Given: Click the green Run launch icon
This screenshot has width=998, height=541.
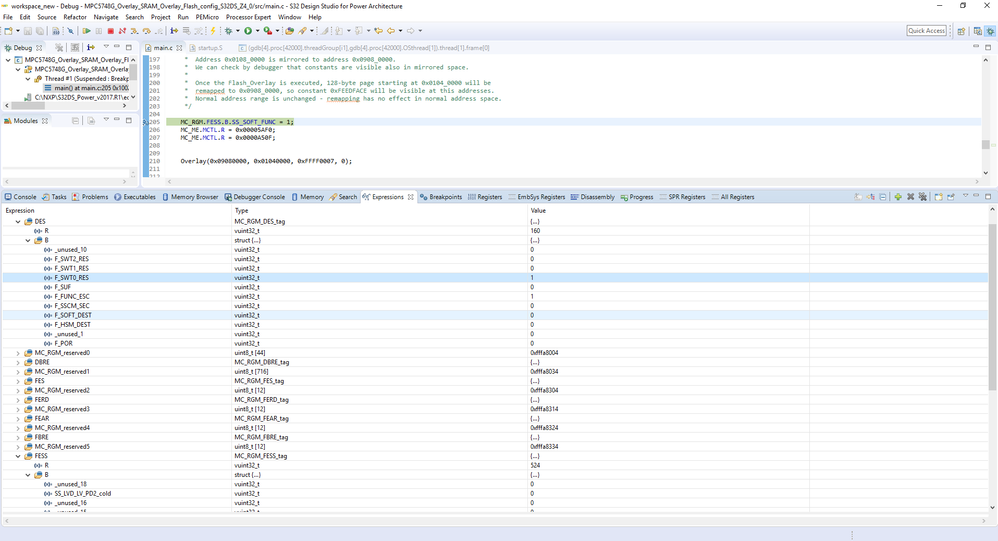Looking at the screenshot, I should click(248, 31).
